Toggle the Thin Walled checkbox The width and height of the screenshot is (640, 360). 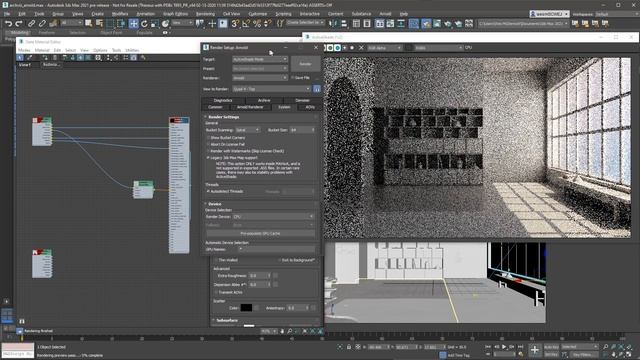(216, 260)
